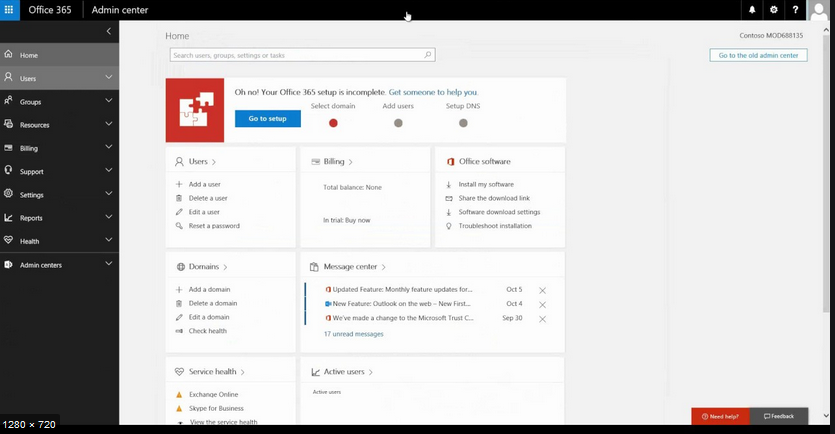This screenshot has width=835, height=434.
Task: Click the Exchange Online warning icon
Action: (179, 395)
